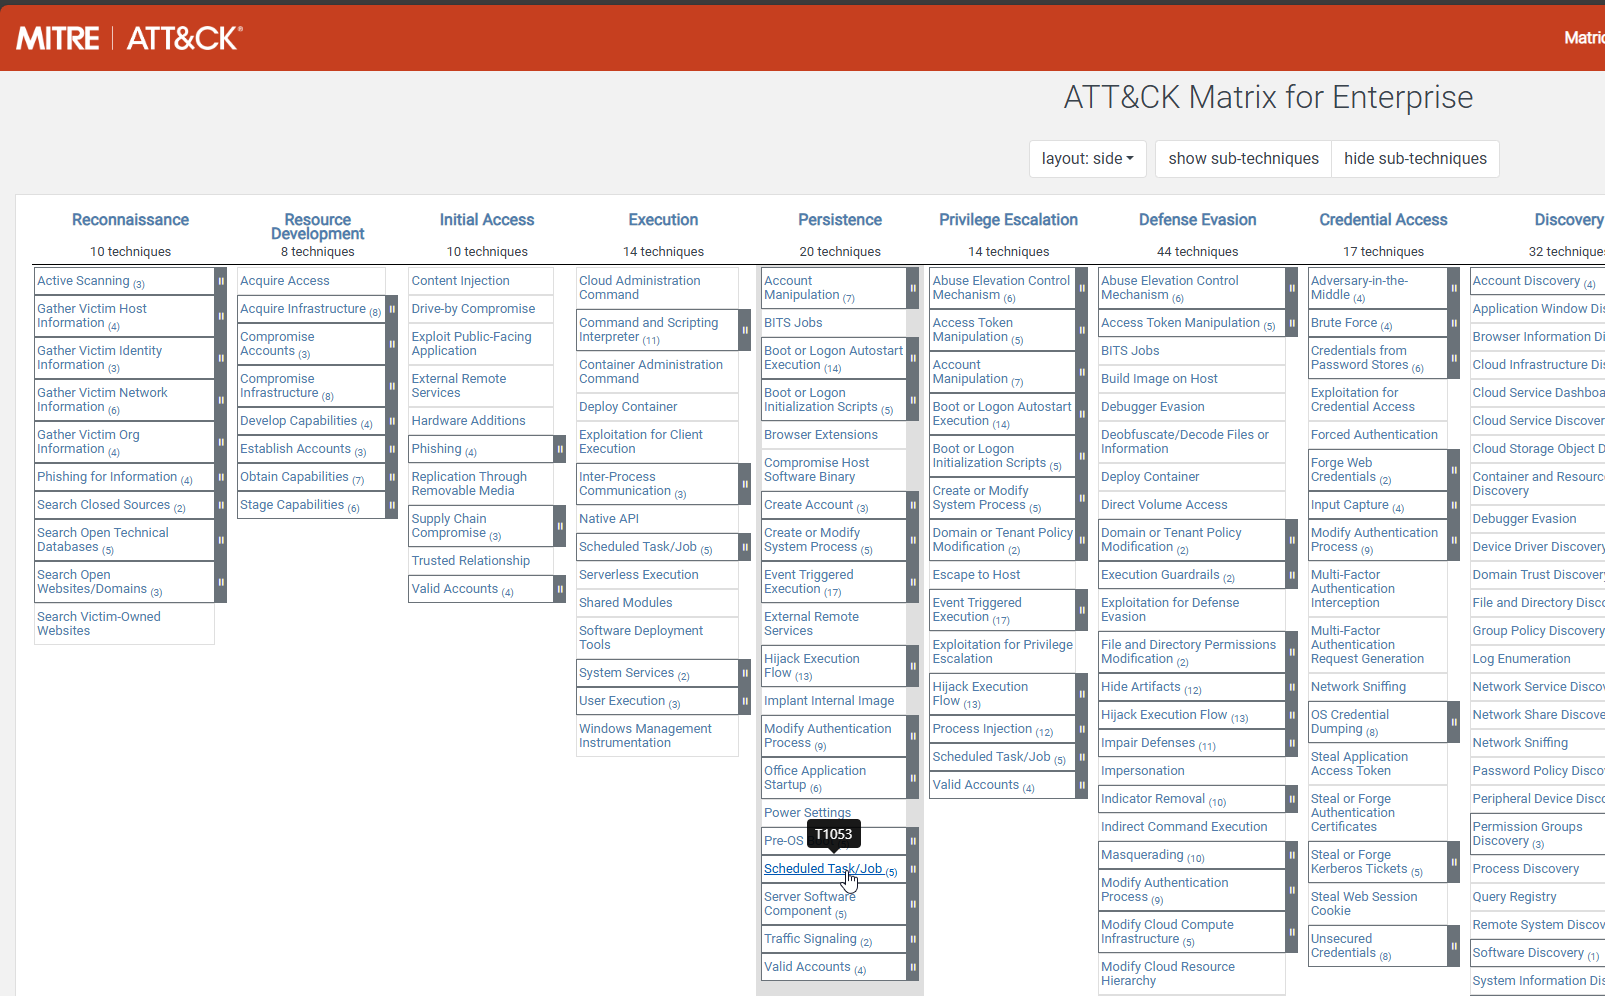Expand Phishing for Information sub-techniques handle
Screen dimensions: 1605x996
[221, 477]
